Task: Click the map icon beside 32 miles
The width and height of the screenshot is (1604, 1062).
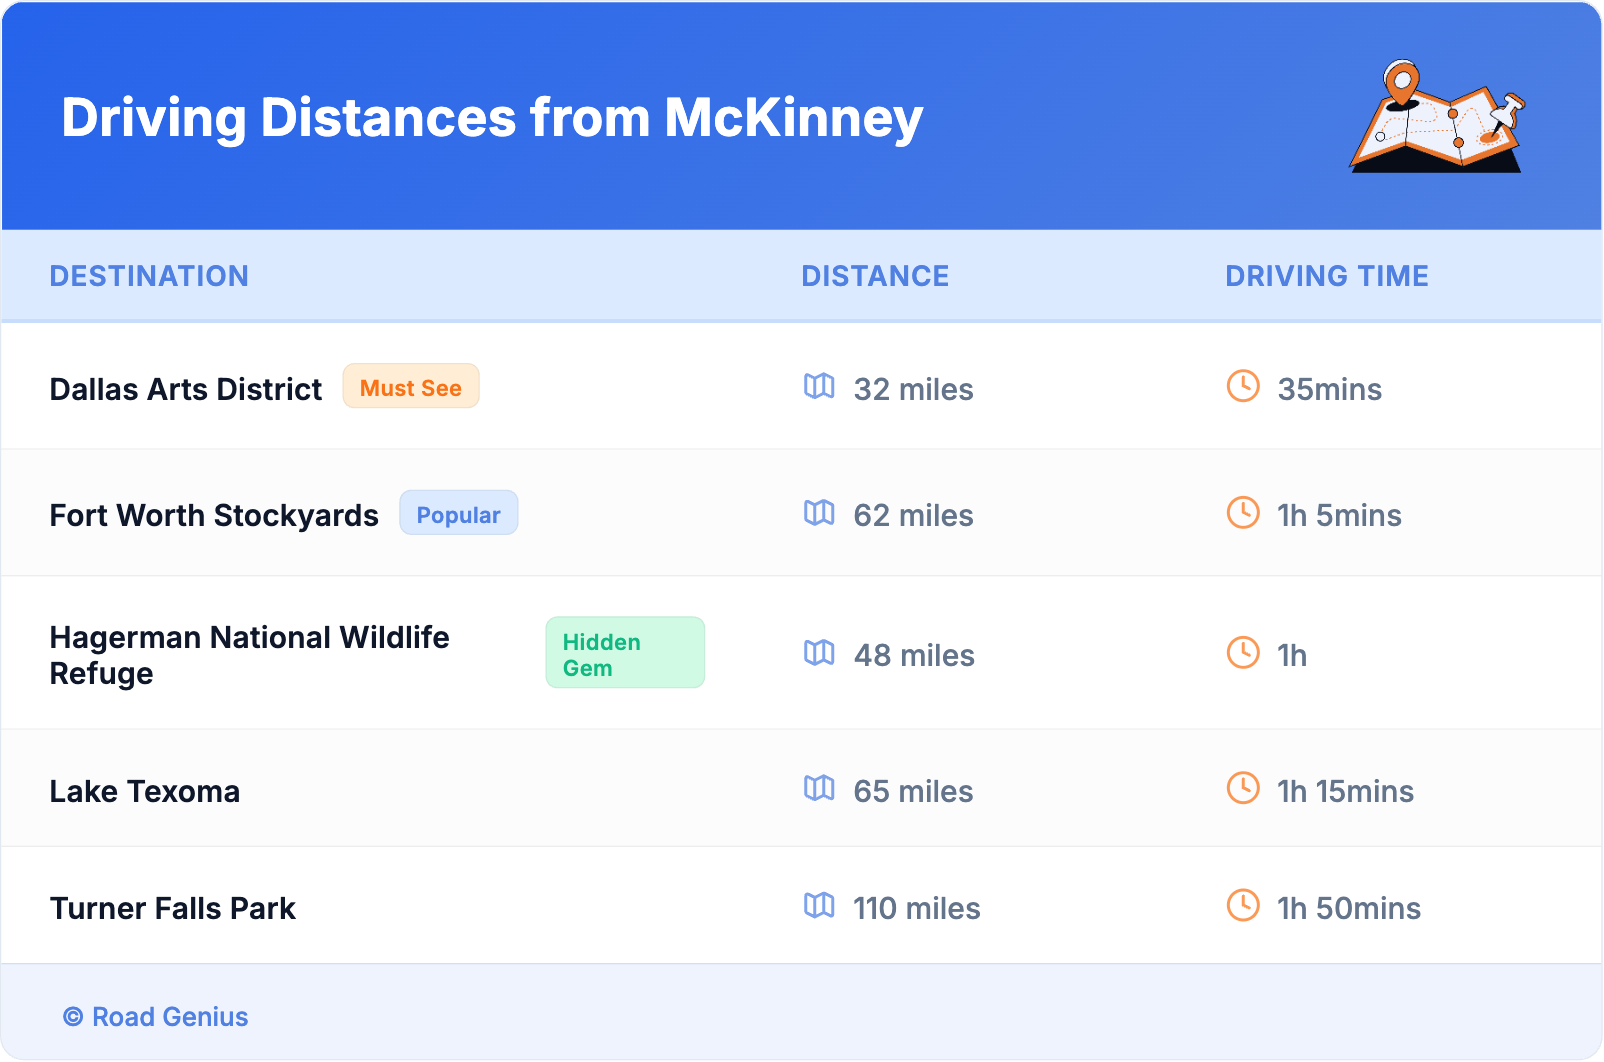Action: pyautogui.click(x=819, y=386)
